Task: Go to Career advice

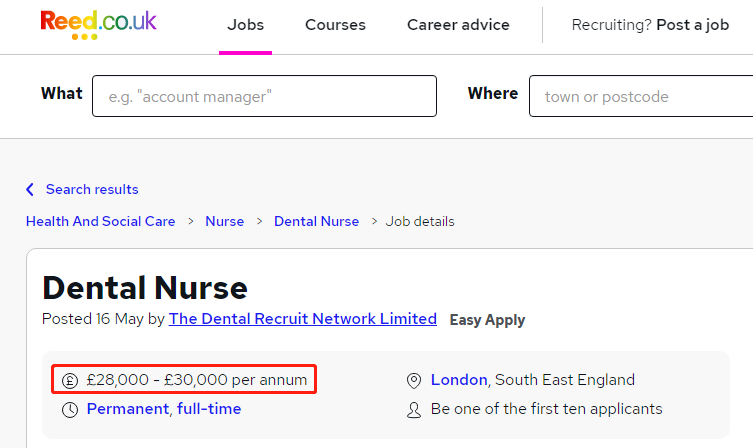Action: point(458,24)
